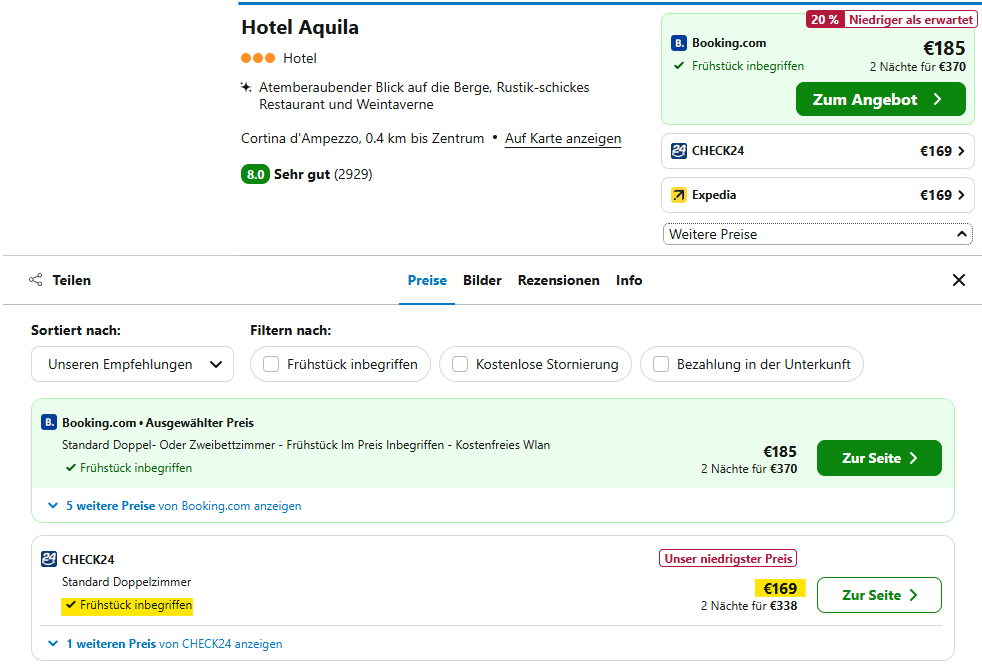Enable the Kostenlose Stornierung filter

pos(460,364)
